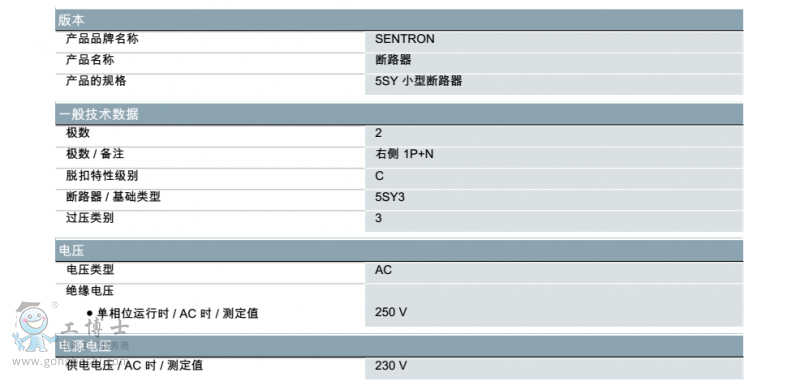Click the 电源电压 section header
800x381 pixels.
pyautogui.click(x=399, y=346)
